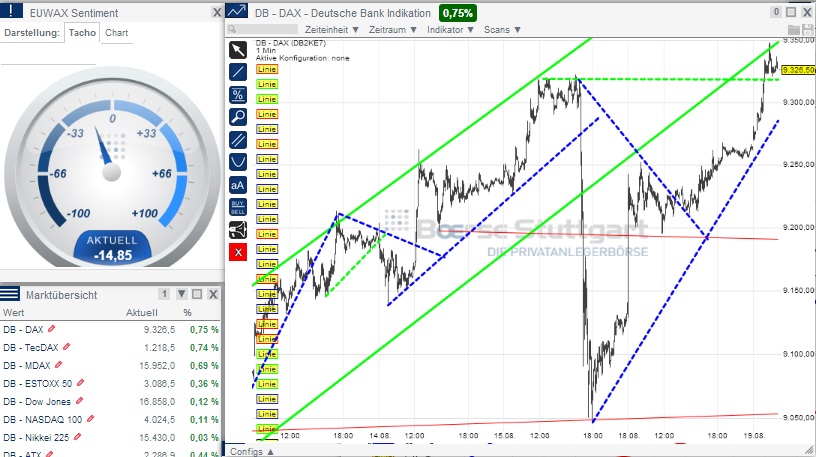Switch to the Tacho display tab

point(82,32)
